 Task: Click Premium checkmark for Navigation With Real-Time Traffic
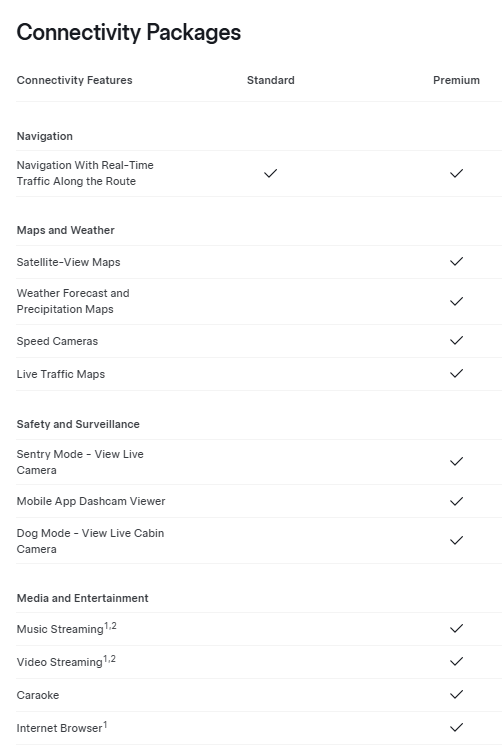click(x=456, y=173)
